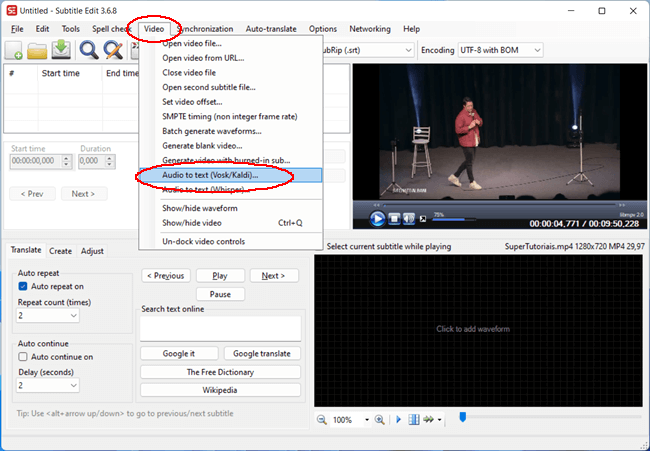This screenshot has height=451, width=650.
Task: Disable the Auto repeat on checkbox
Action: [x=24, y=286]
